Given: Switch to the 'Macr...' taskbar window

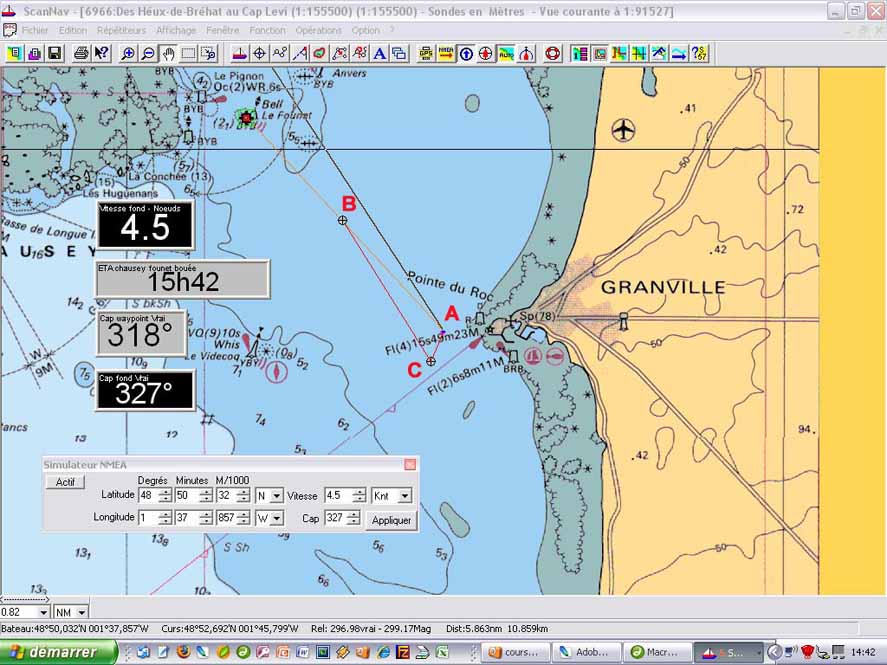Looking at the screenshot, I should coord(656,652).
